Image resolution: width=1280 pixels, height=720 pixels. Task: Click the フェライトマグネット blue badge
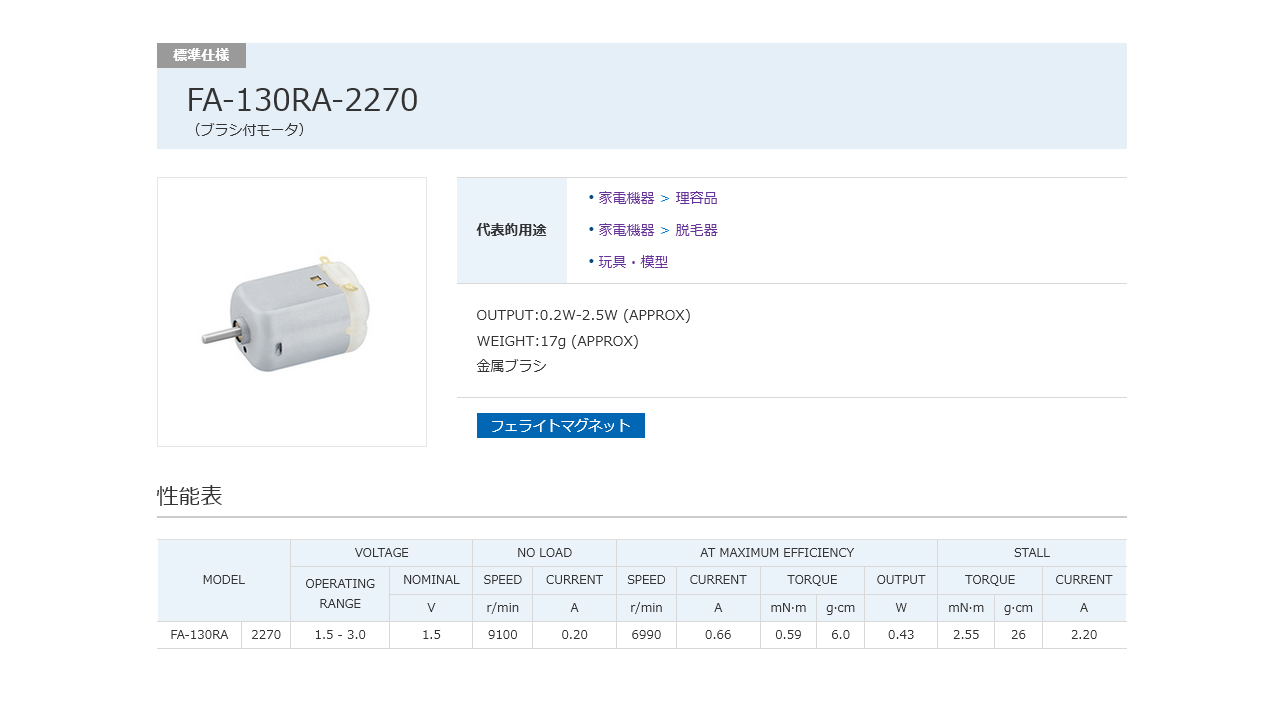pyautogui.click(x=560, y=426)
